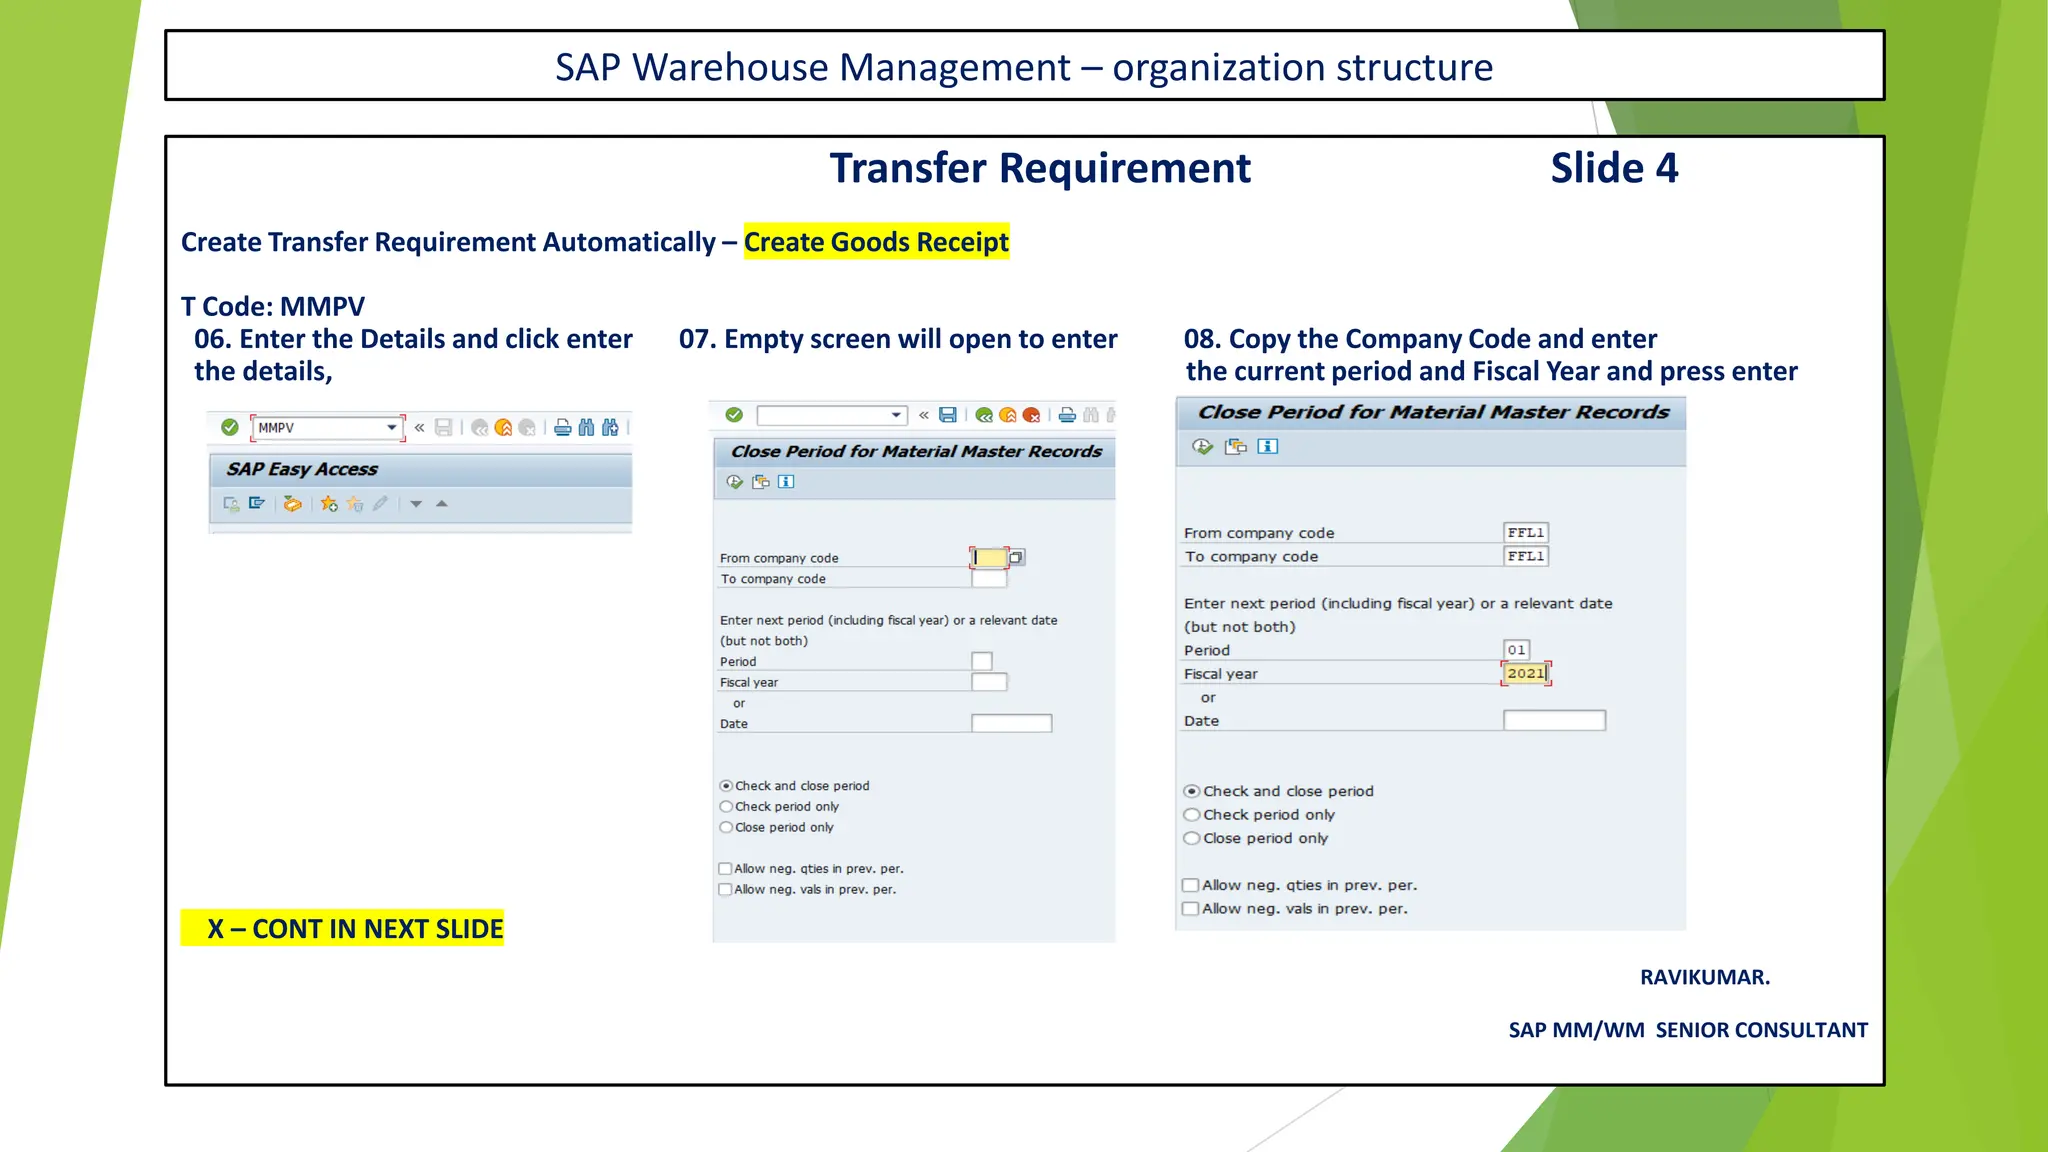Click Print icon in step 07 toolbar
The height and width of the screenshot is (1152, 2048).
click(x=1067, y=415)
